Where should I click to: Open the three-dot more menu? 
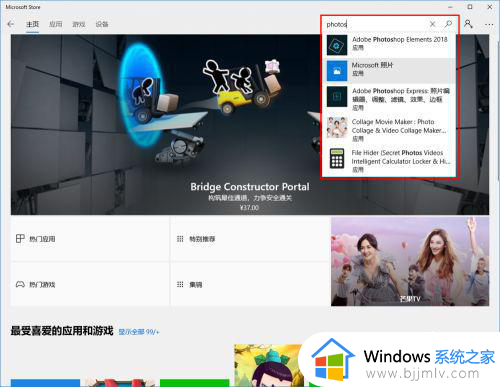[x=489, y=24]
